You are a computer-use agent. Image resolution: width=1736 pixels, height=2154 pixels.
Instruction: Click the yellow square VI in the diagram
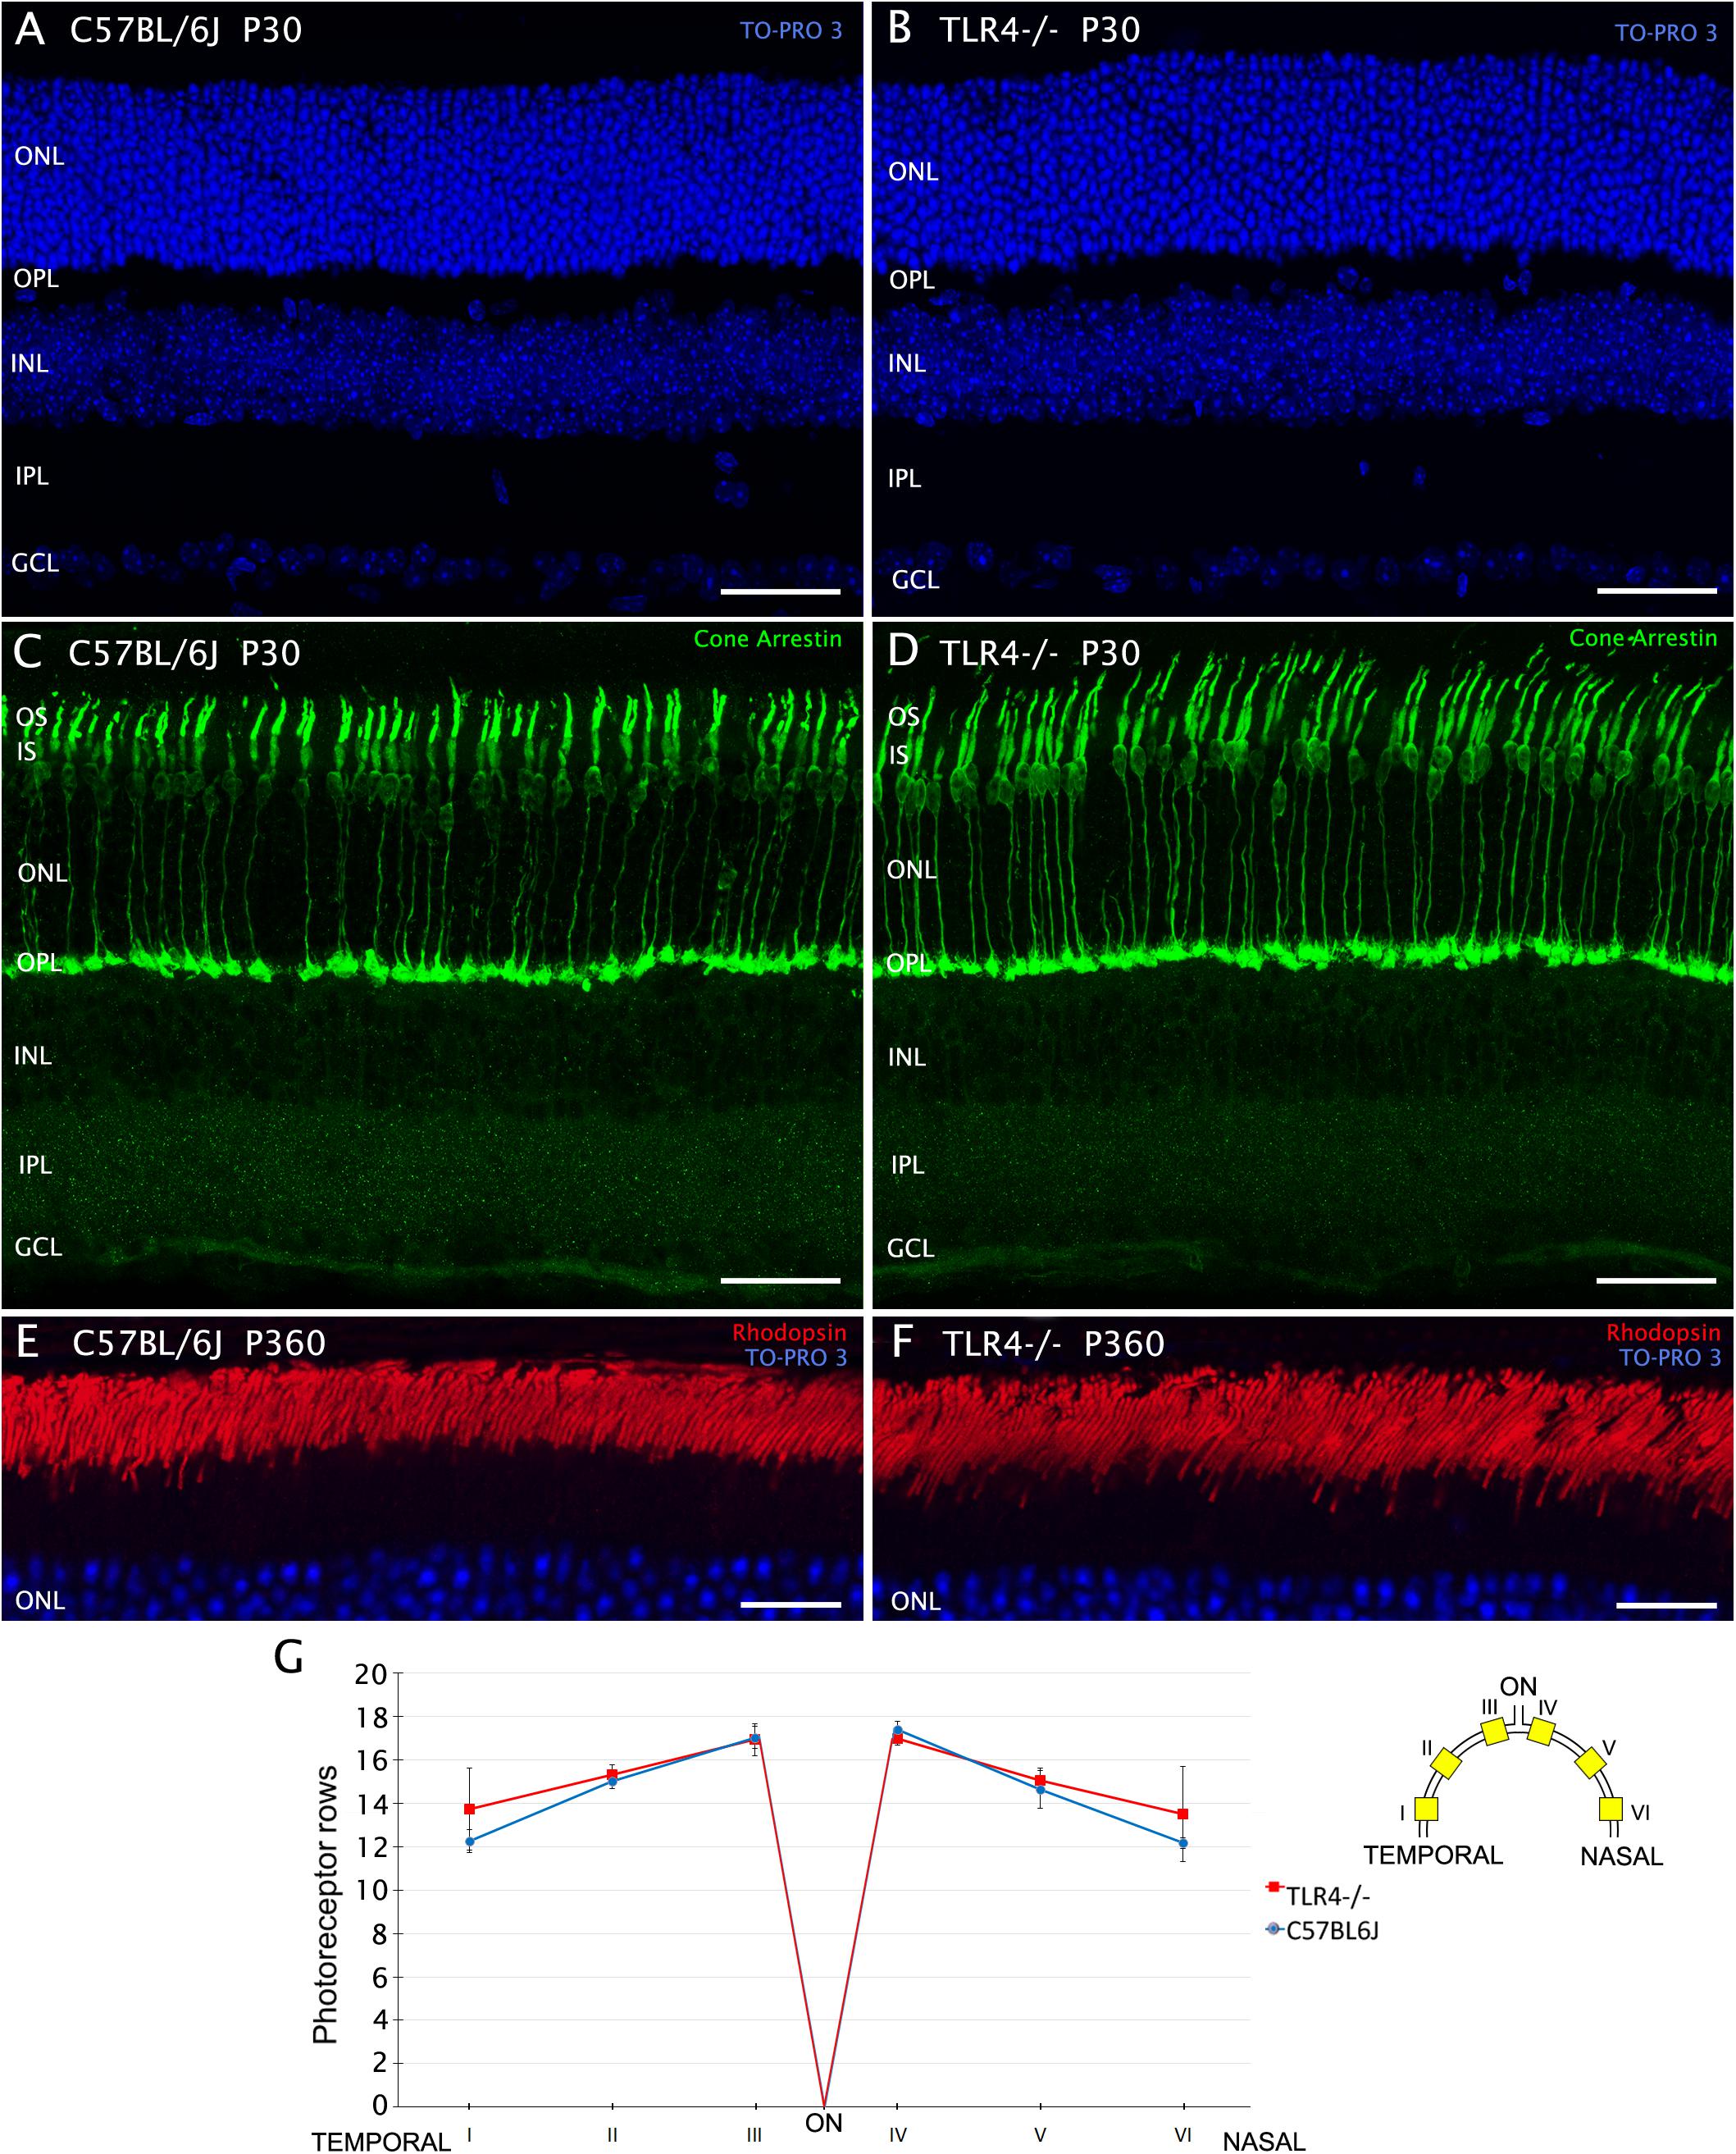1610,1809
